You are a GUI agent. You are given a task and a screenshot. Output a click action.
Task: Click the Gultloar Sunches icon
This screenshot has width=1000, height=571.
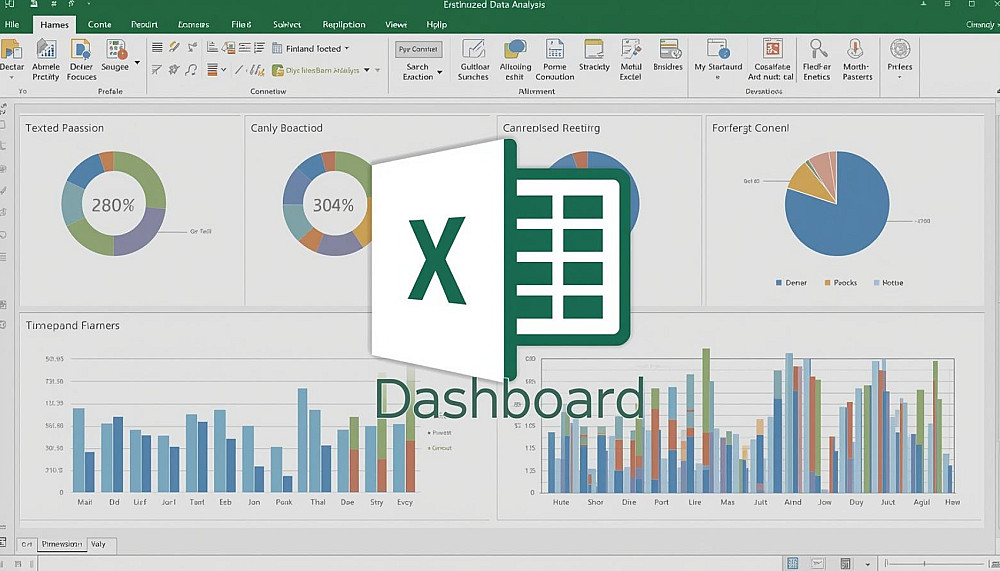(473, 49)
